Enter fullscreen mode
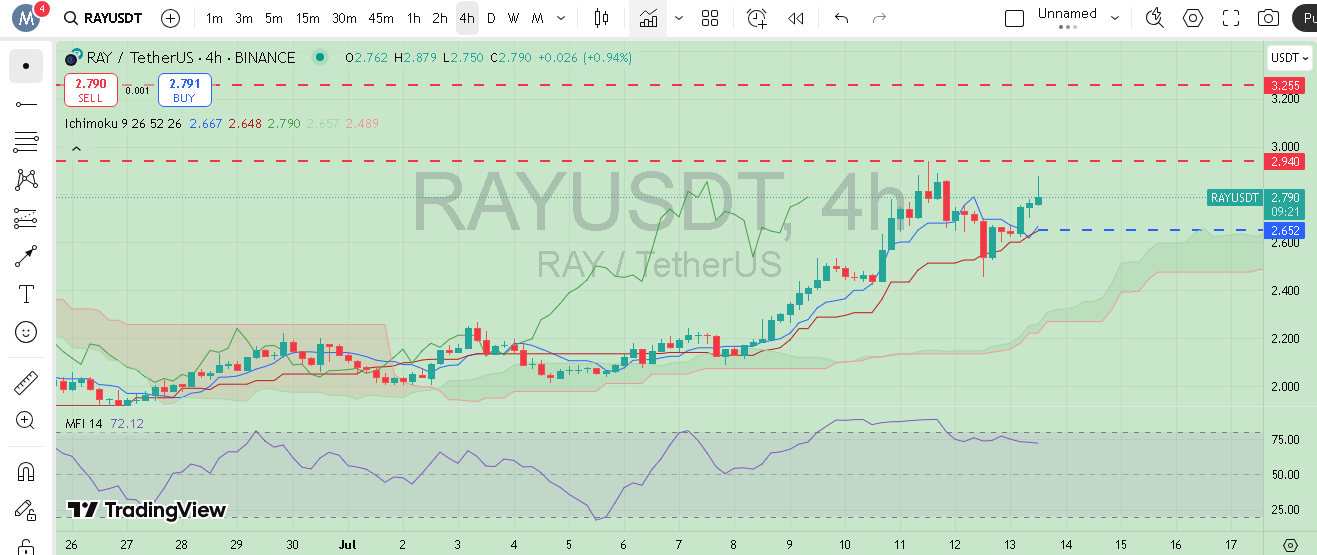The height and width of the screenshot is (555, 1317). pyautogui.click(x=1231, y=18)
